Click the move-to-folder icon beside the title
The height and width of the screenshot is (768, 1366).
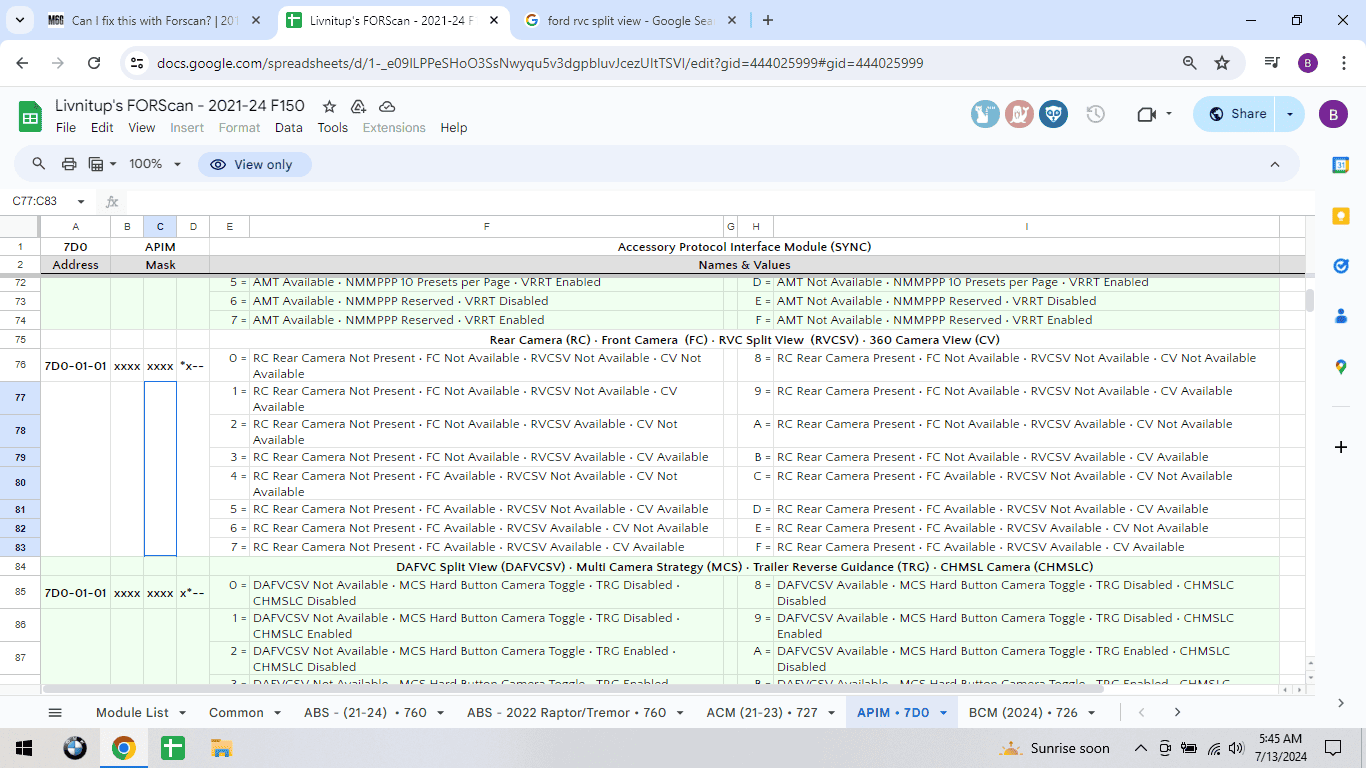pyautogui.click(x=358, y=106)
